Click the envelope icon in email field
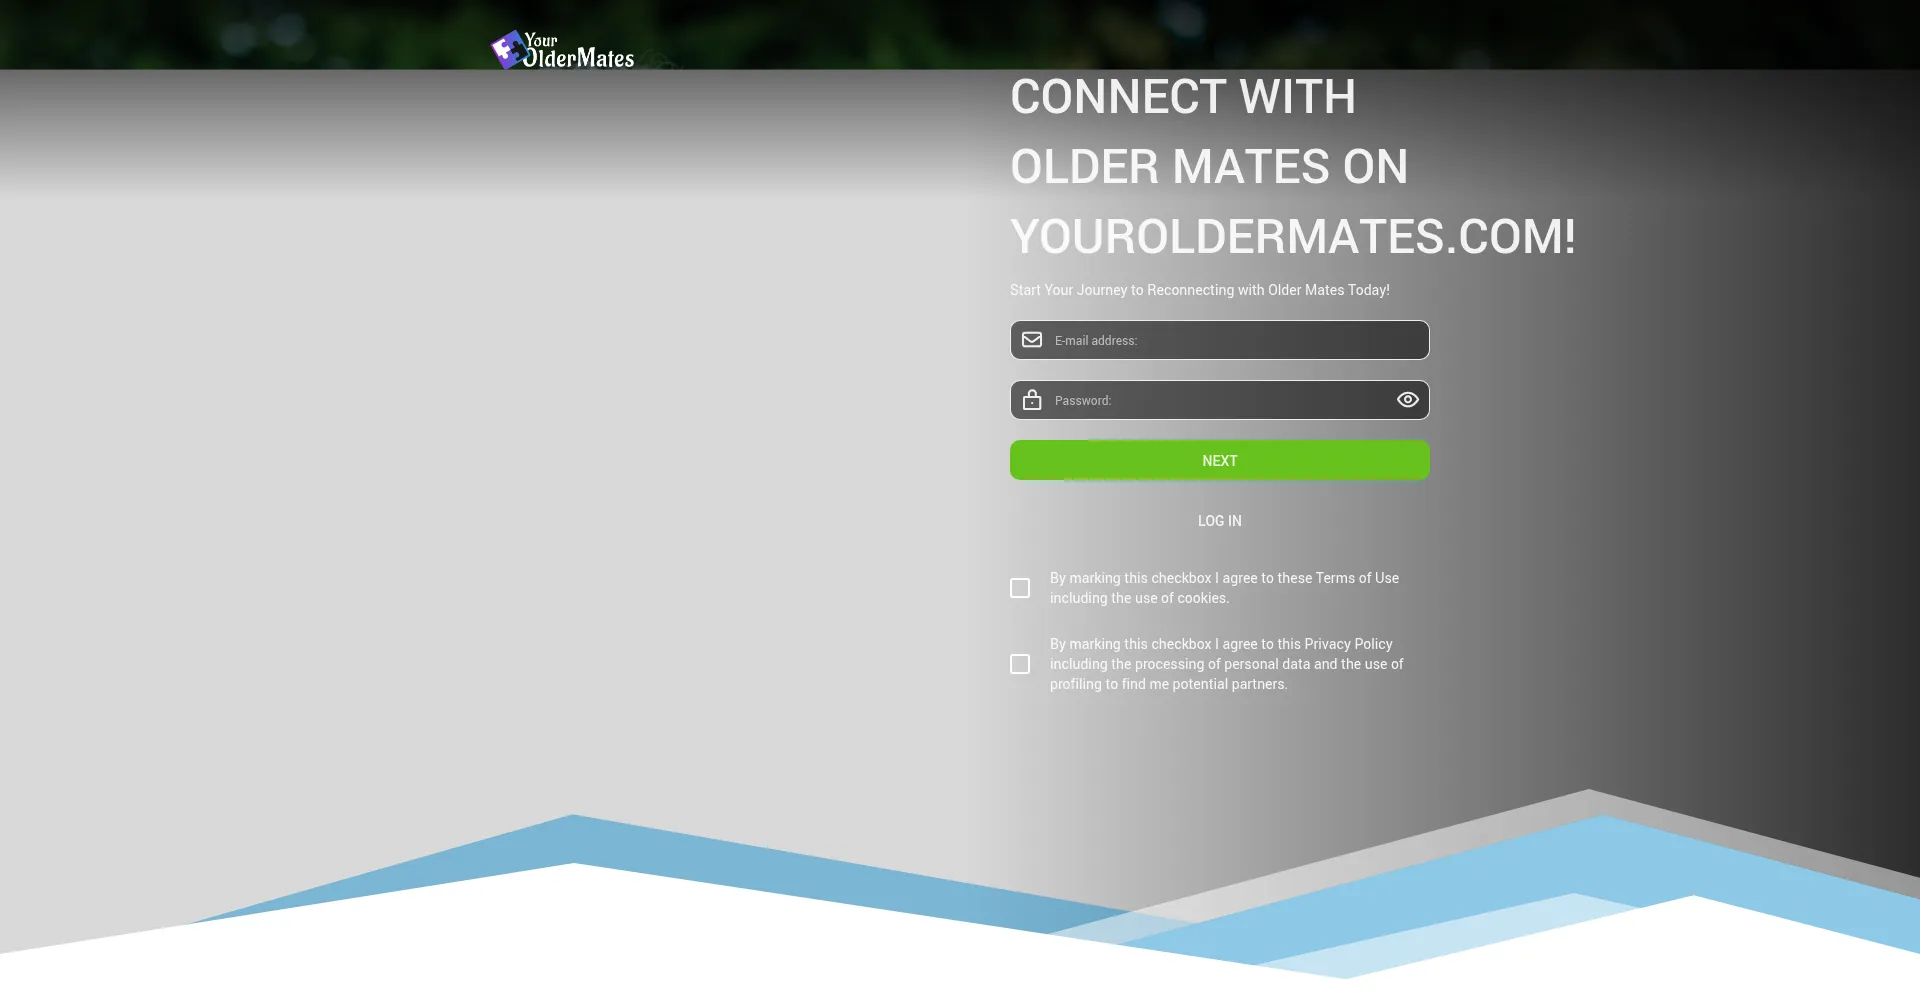The image size is (1920, 993). tap(1032, 340)
